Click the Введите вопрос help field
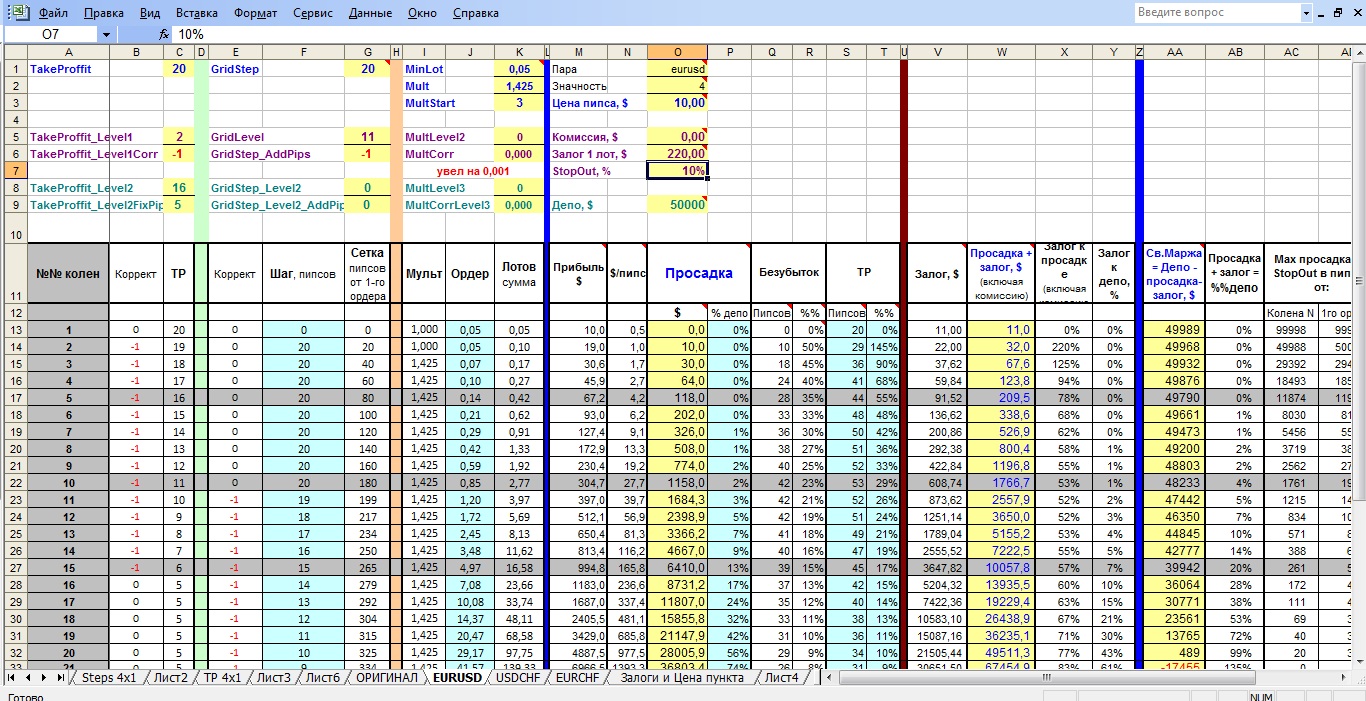Screen dimensions: 1366x701 click(1217, 13)
